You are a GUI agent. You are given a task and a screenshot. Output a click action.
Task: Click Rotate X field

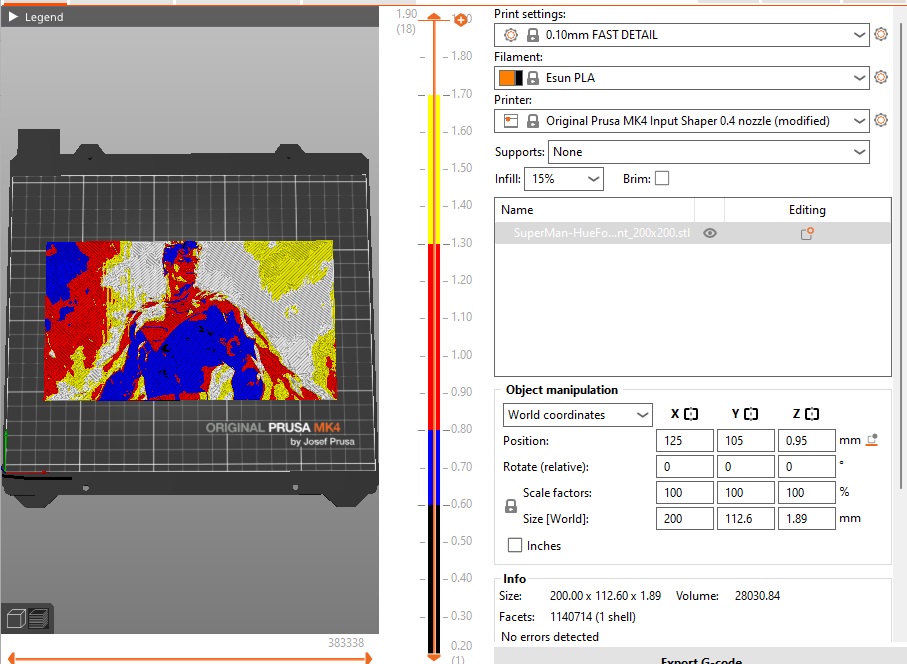684,467
